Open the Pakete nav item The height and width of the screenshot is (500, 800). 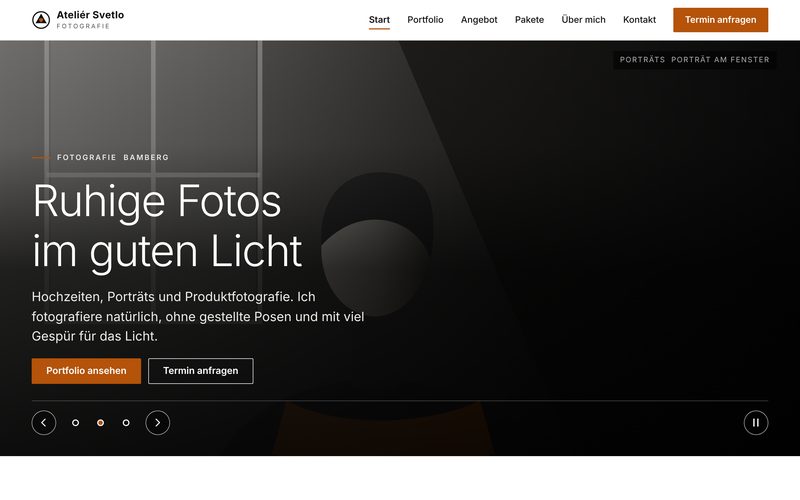[x=529, y=20]
